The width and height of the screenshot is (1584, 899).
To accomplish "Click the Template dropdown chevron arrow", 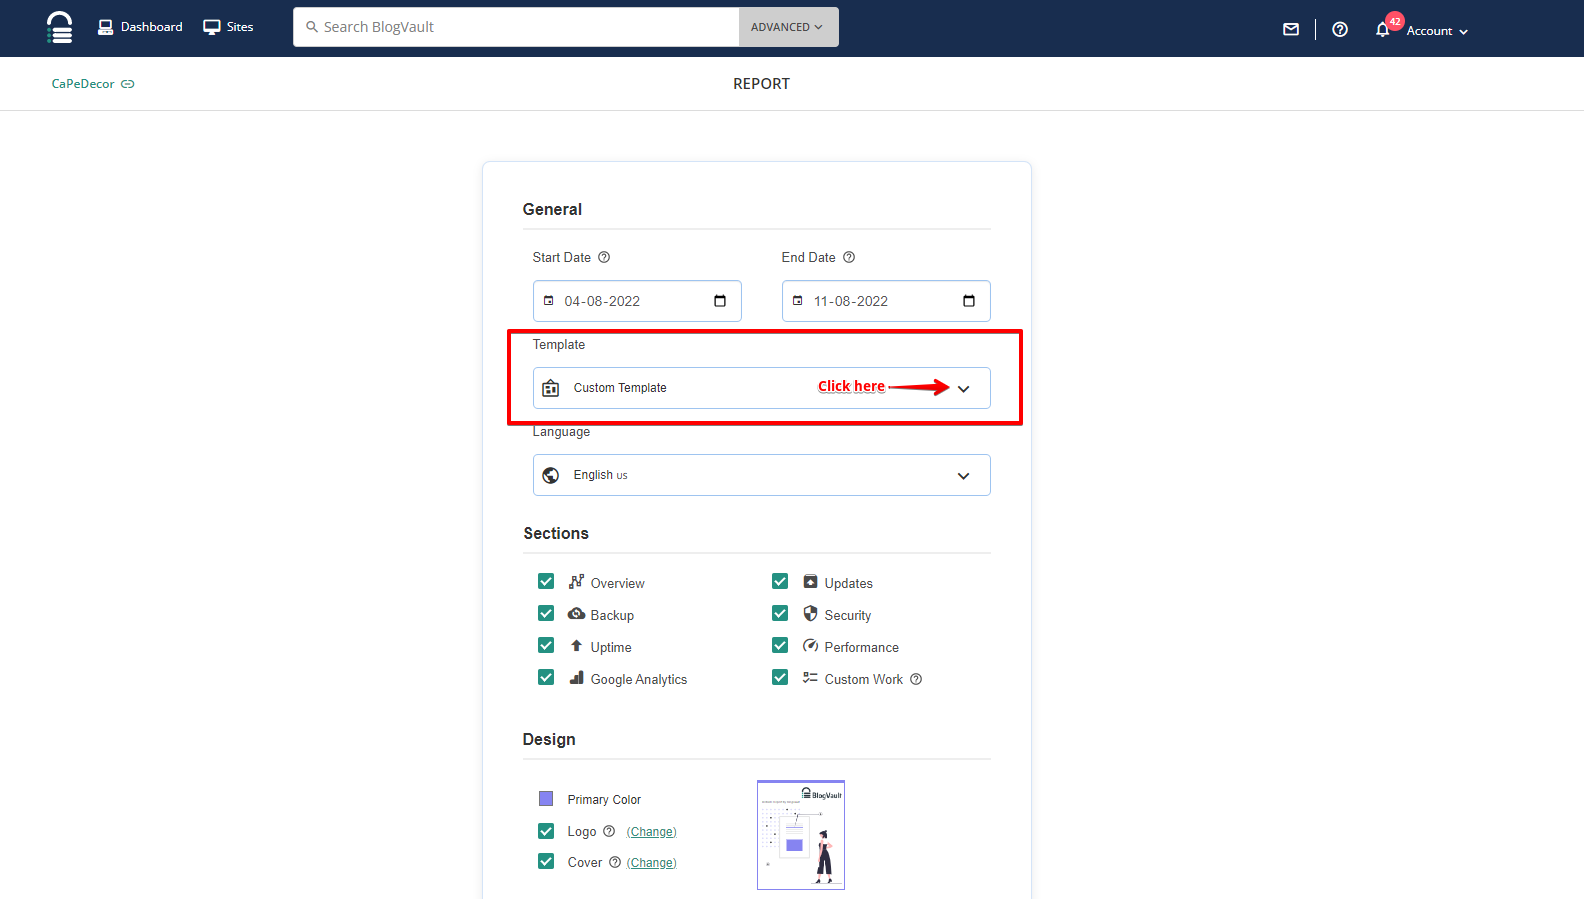I will coord(964,389).
